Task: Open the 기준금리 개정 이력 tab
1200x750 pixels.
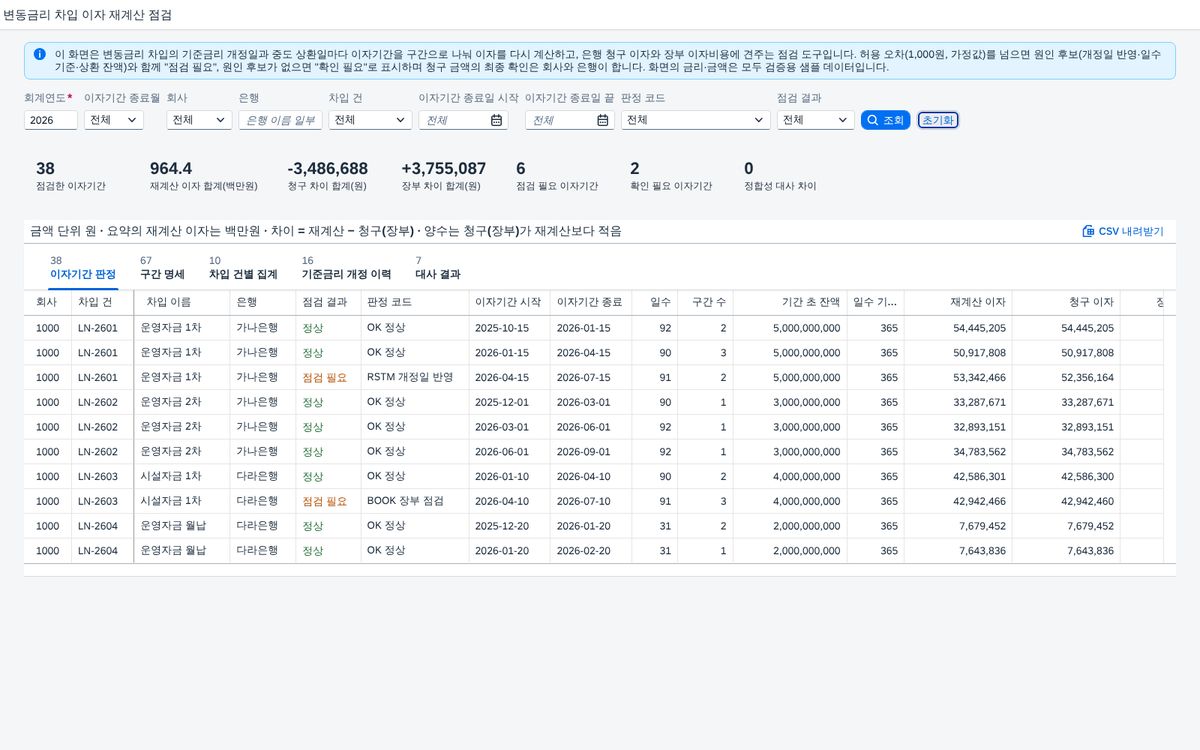Action: coord(346,267)
